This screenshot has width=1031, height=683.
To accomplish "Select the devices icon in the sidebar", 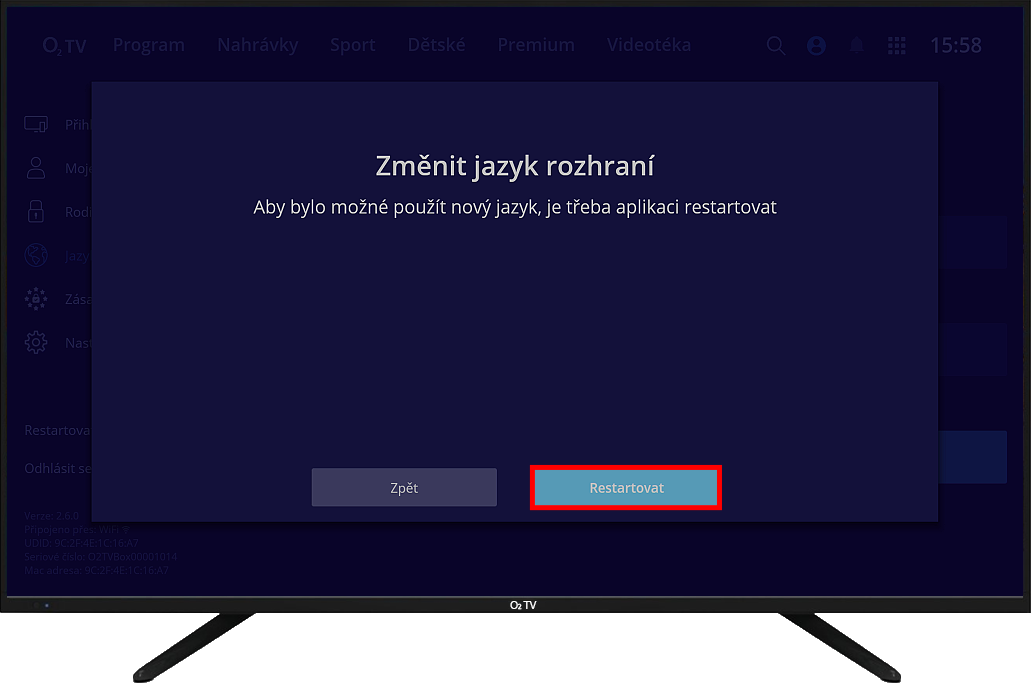I will (x=36, y=124).
